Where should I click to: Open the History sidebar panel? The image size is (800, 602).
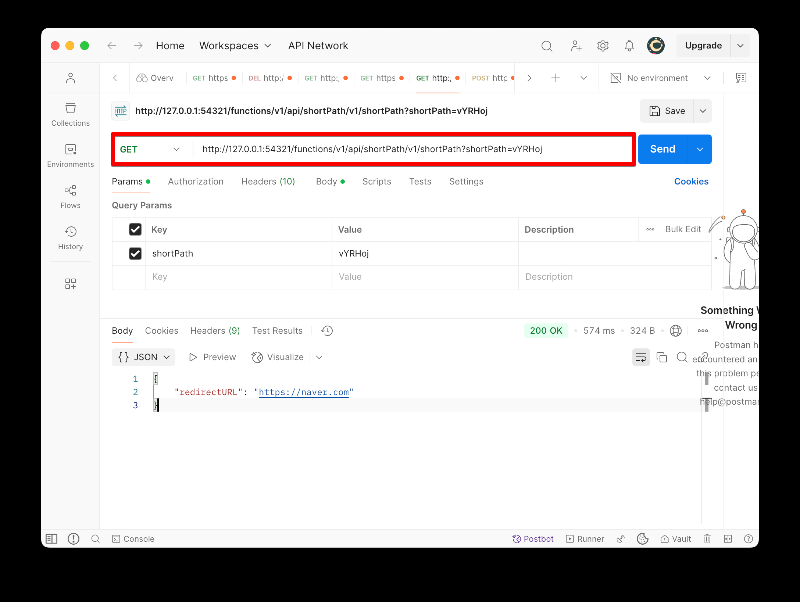(x=70, y=238)
